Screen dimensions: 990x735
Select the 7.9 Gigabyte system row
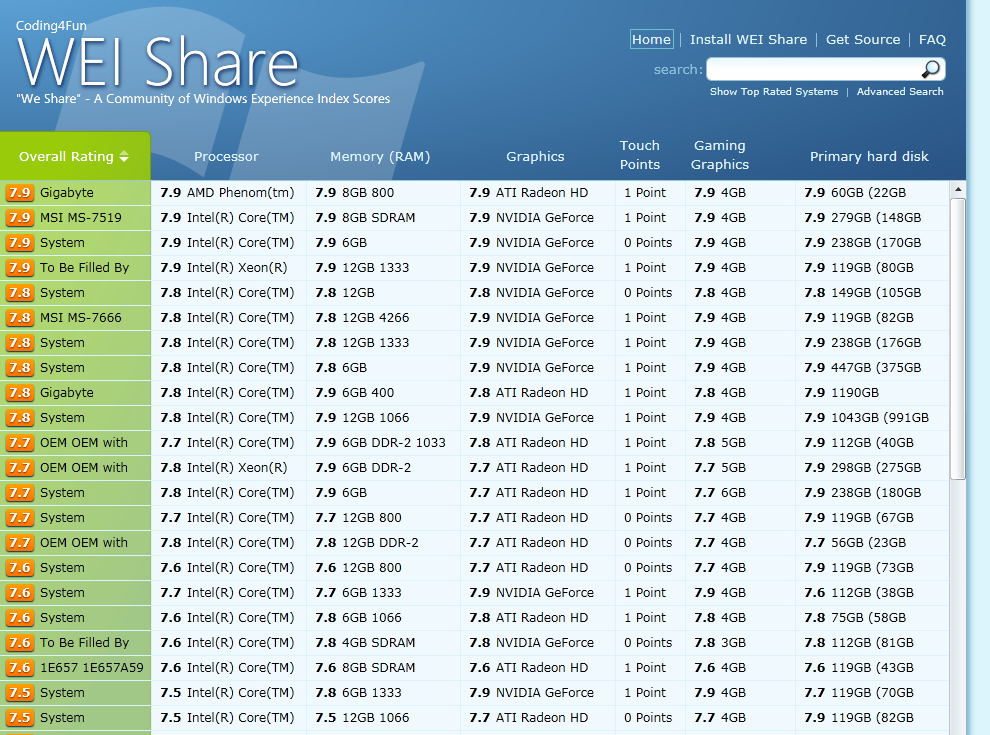[x=75, y=193]
